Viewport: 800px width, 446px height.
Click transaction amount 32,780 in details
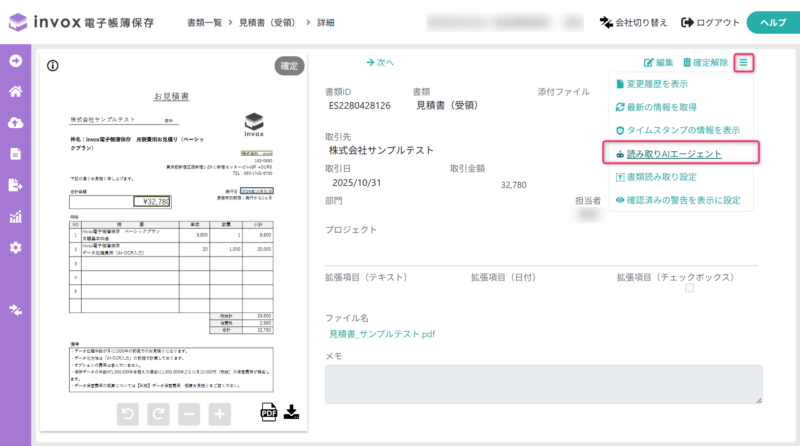click(x=513, y=185)
